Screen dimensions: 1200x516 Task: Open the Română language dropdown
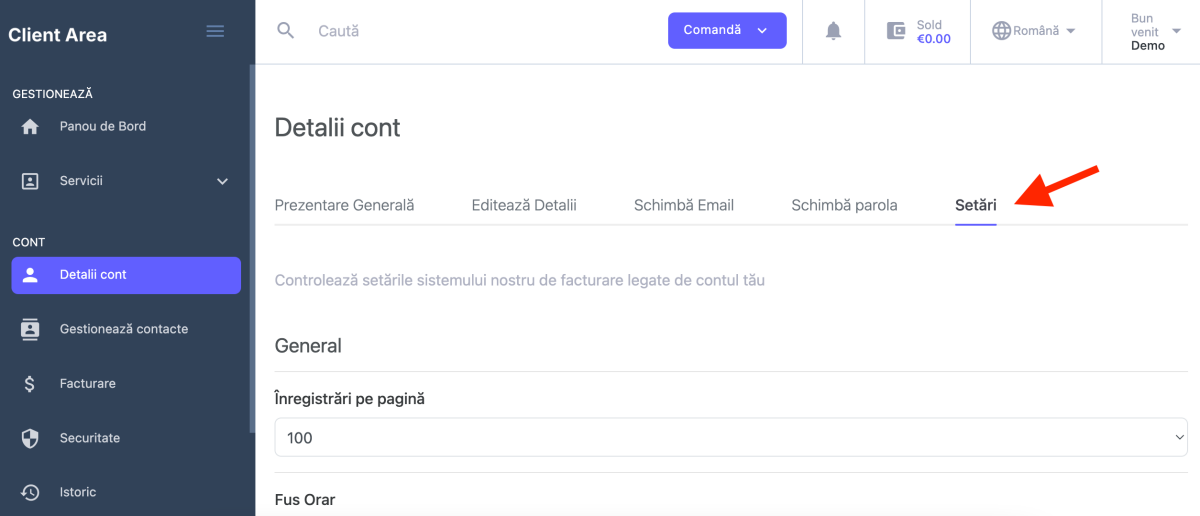(x=1035, y=31)
